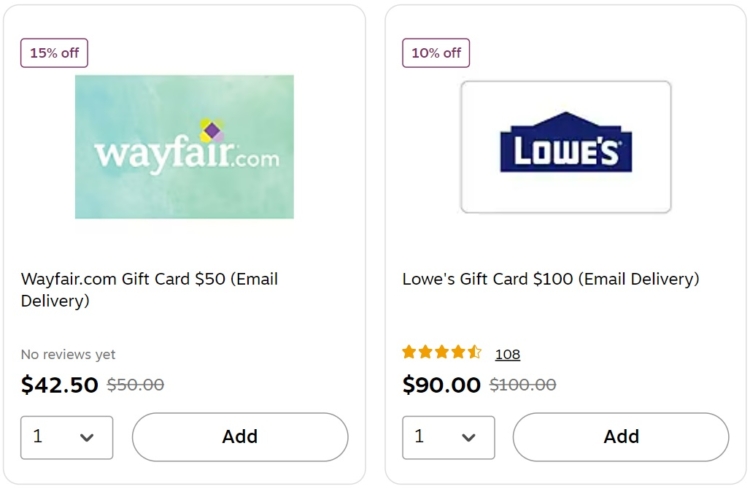Click the crossed-out $100.00 original price
This screenshot has height=489, width=750.
tap(522, 384)
